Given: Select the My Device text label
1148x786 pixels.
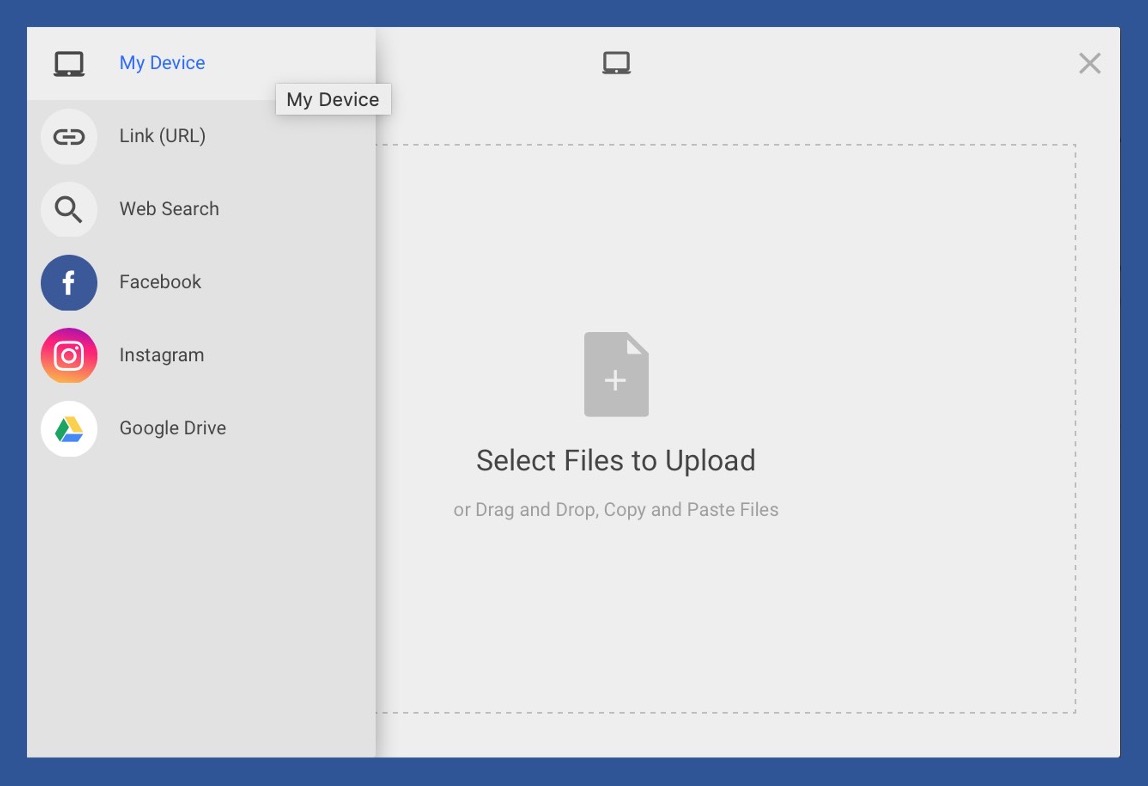Looking at the screenshot, I should point(162,63).
